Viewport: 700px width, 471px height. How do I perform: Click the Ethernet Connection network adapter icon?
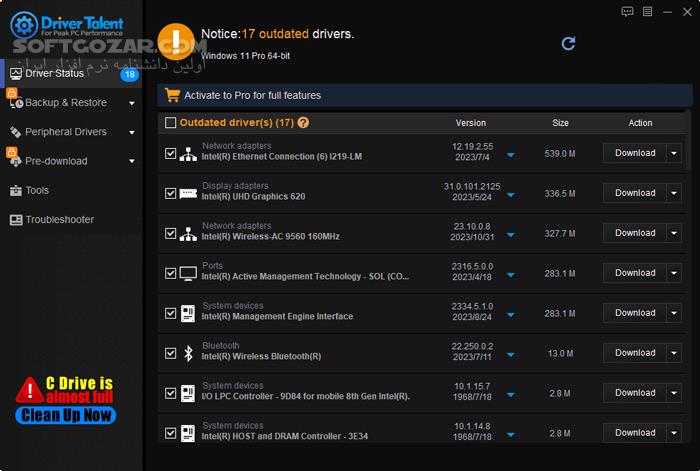[x=188, y=154]
